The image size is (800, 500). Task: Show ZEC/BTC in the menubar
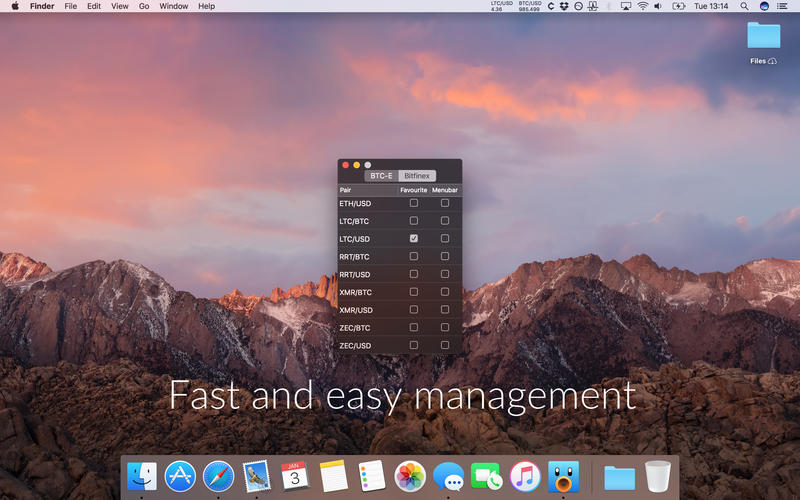[445, 327]
